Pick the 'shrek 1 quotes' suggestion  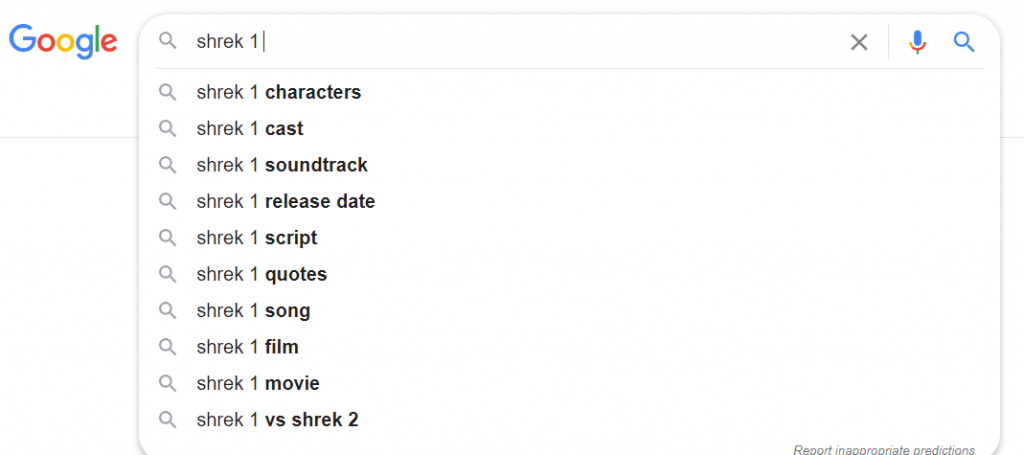tap(569, 274)
